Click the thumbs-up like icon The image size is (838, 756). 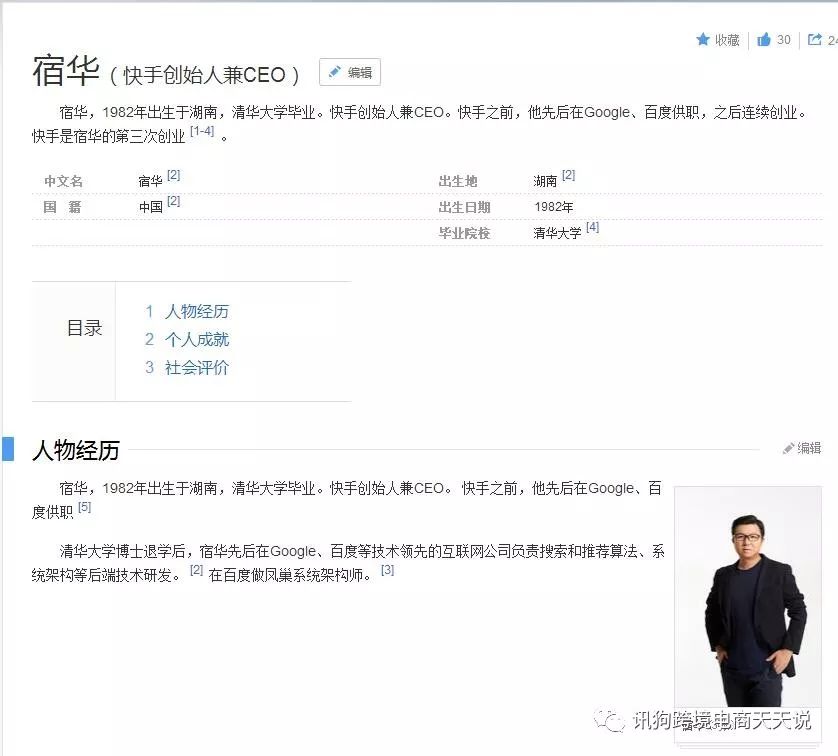tap(764, 40)
